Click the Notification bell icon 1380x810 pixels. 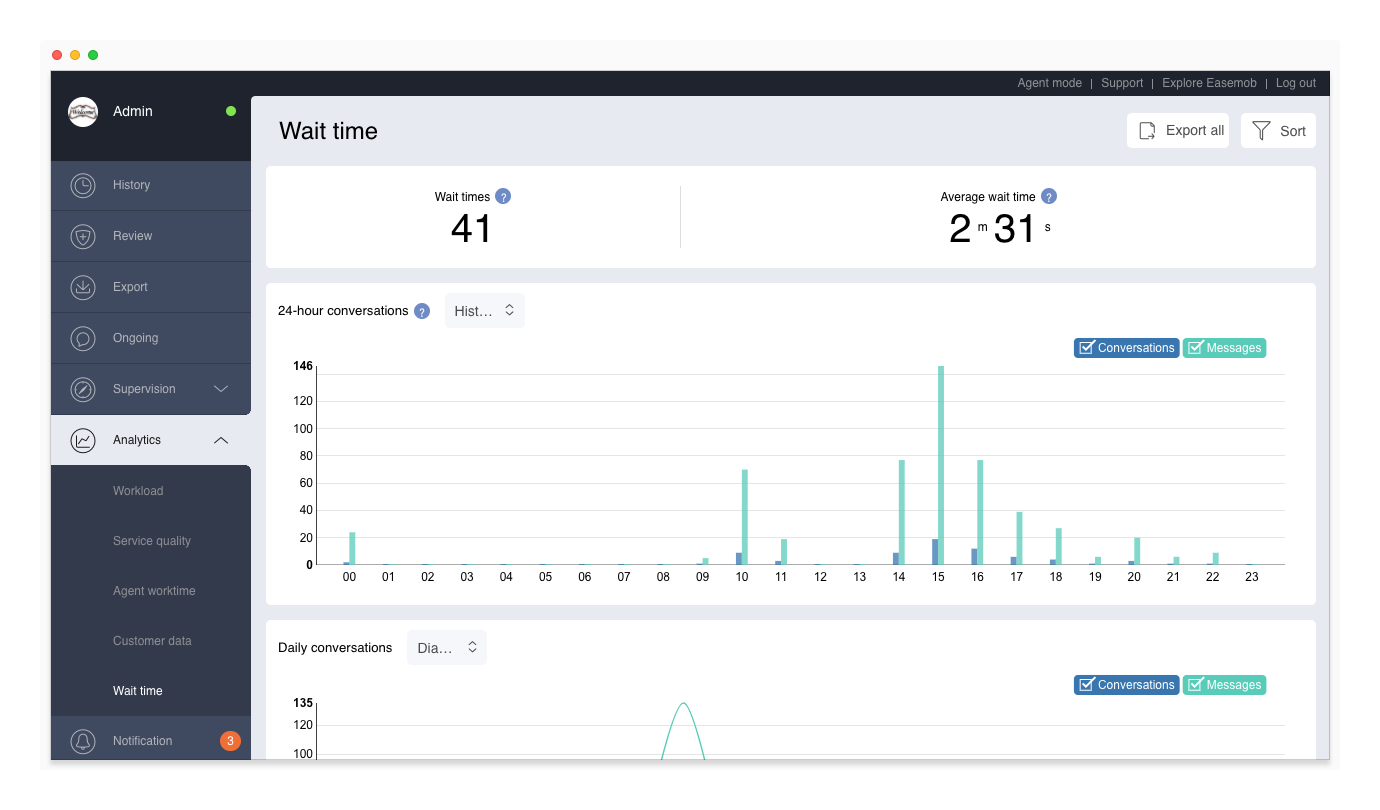83,741
